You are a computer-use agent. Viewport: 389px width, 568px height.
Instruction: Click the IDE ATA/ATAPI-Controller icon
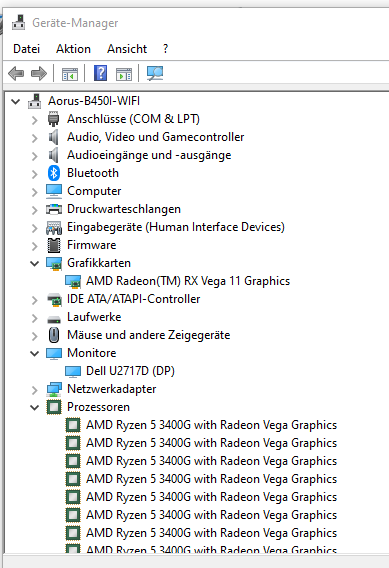(x=54, y=299)
